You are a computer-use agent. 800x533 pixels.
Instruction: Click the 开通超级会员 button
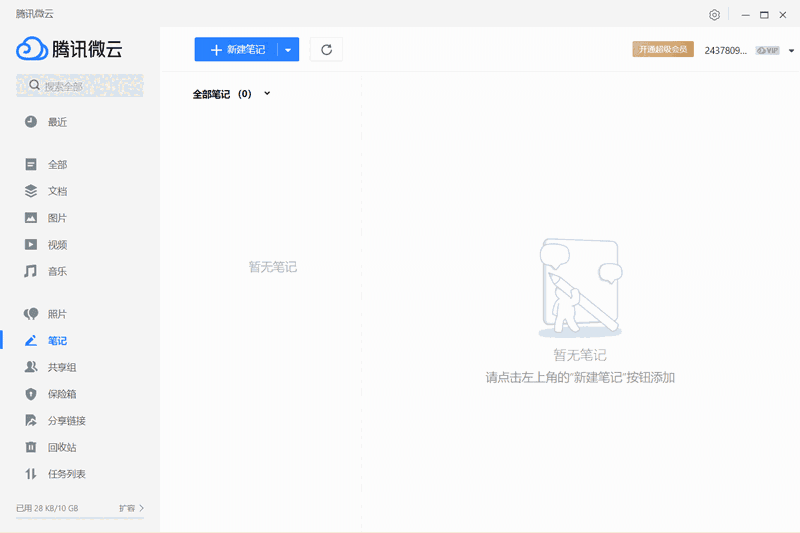point(663,49)
